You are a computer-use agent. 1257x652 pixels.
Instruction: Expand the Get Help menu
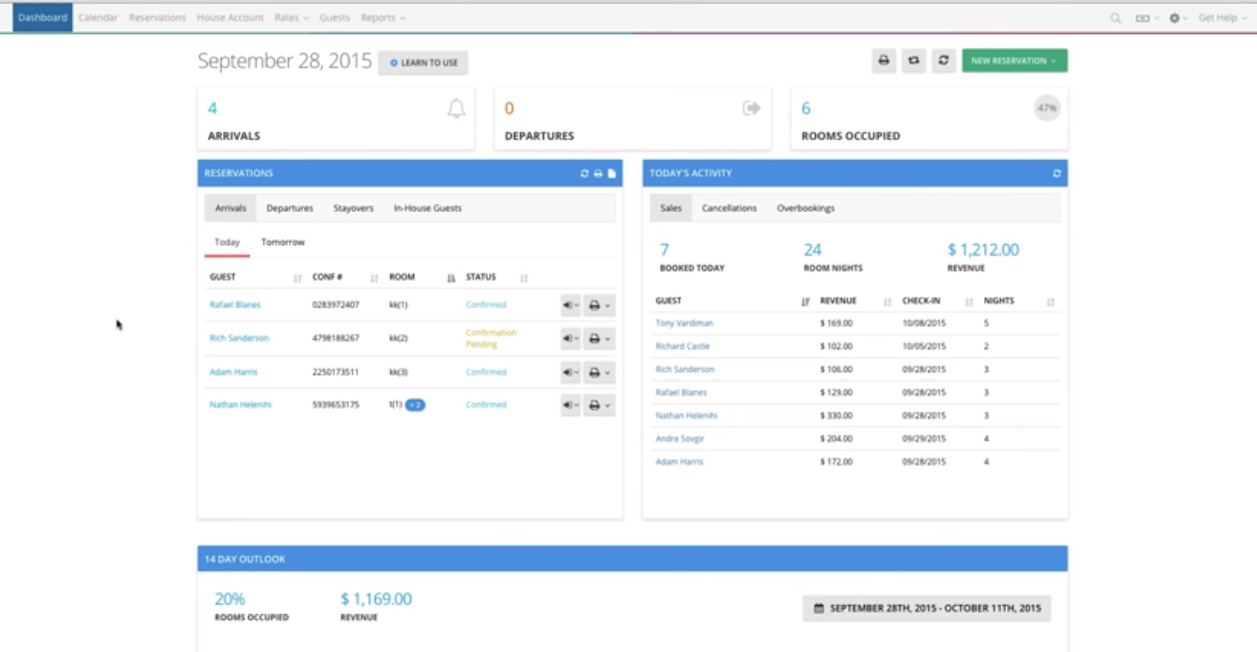click(1221, 18)
